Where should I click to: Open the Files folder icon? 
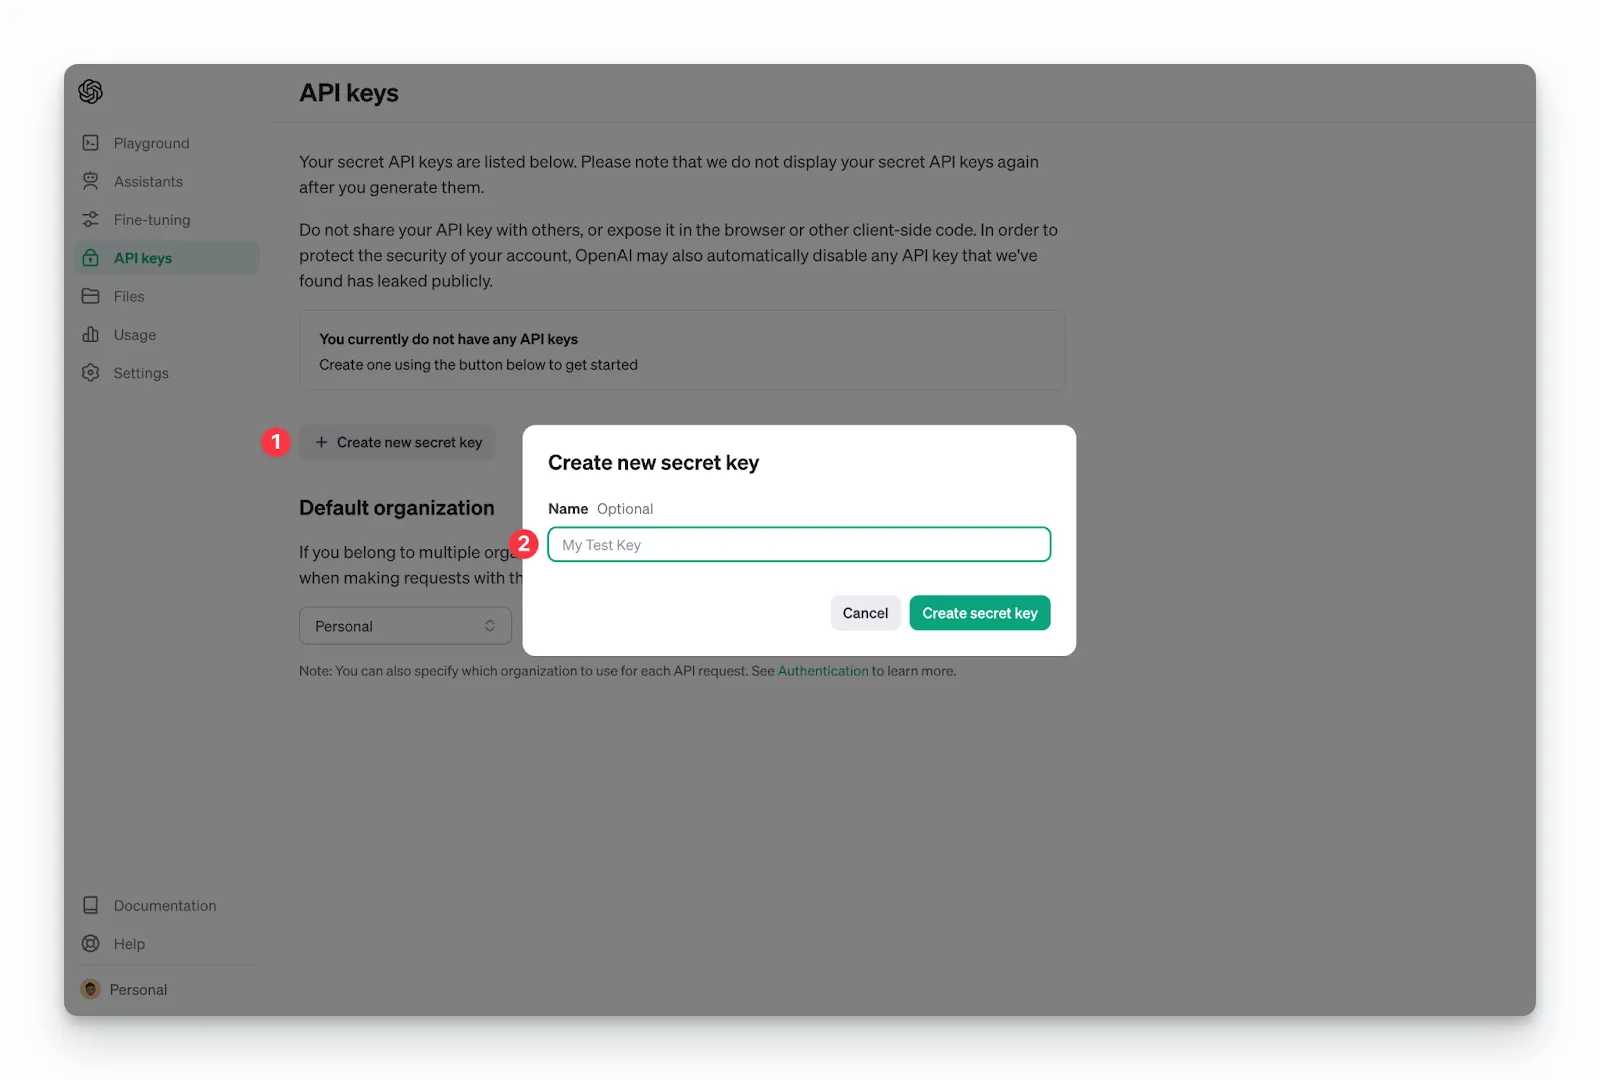(x=91, y=296)
